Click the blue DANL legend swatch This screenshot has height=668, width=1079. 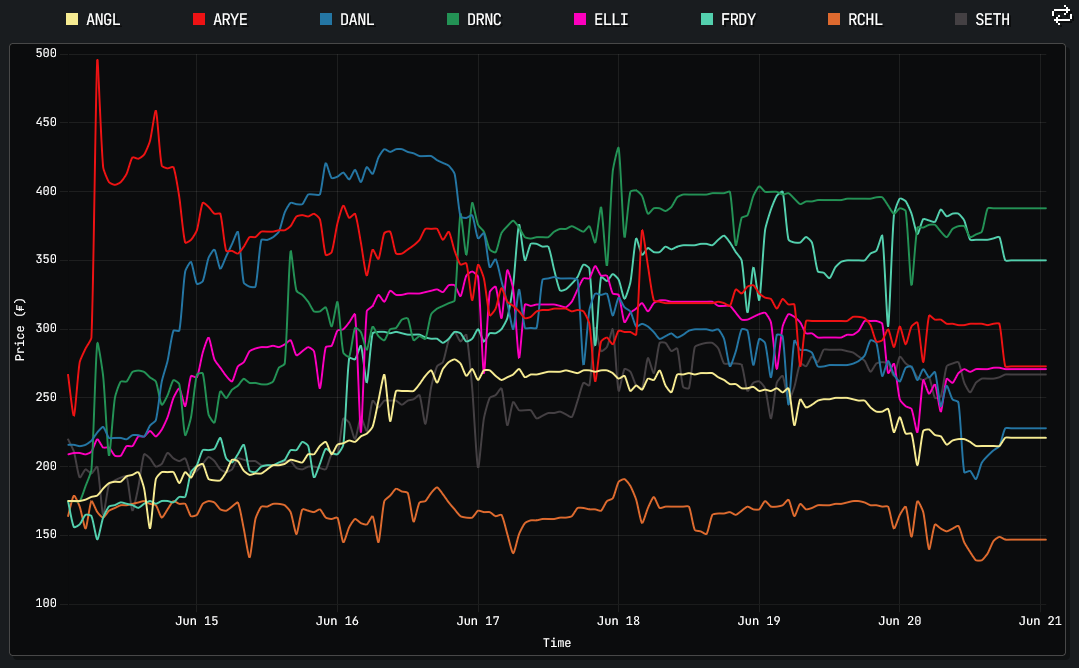coord(326,19)
